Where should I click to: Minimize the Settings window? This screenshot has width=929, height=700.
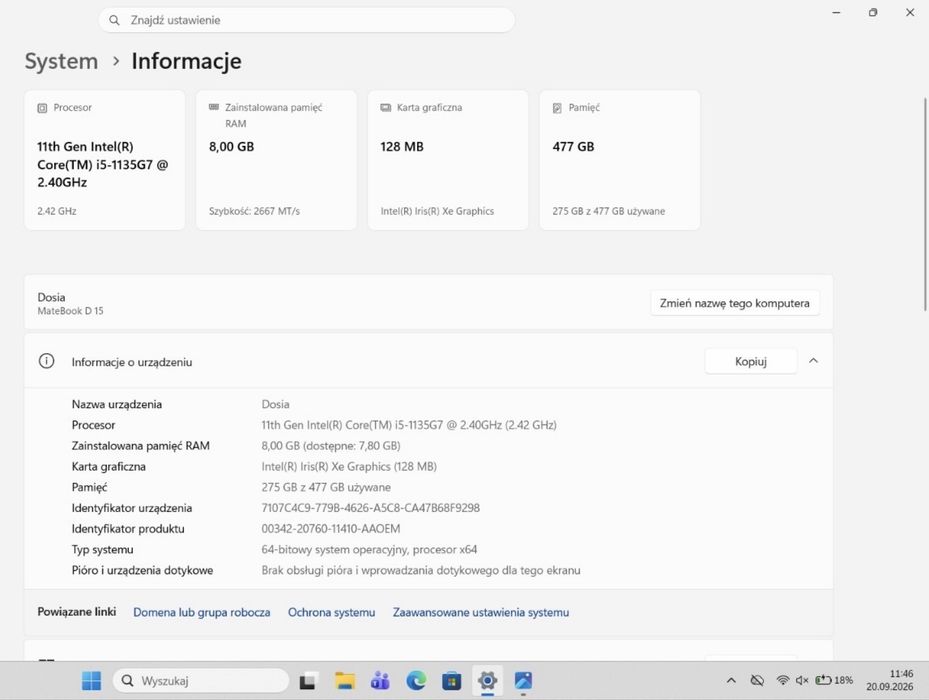pos(837,12)
